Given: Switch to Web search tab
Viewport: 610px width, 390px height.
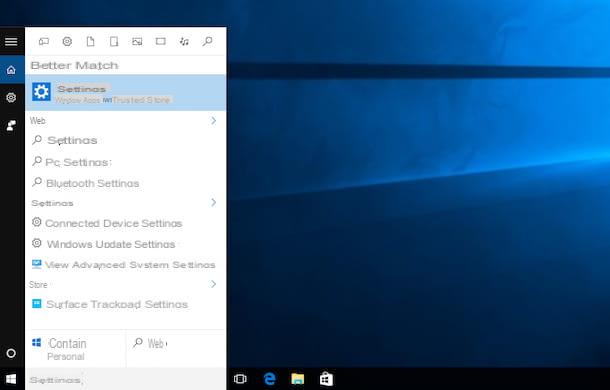Looking at the screenshot, I should [x=176, y=349].
